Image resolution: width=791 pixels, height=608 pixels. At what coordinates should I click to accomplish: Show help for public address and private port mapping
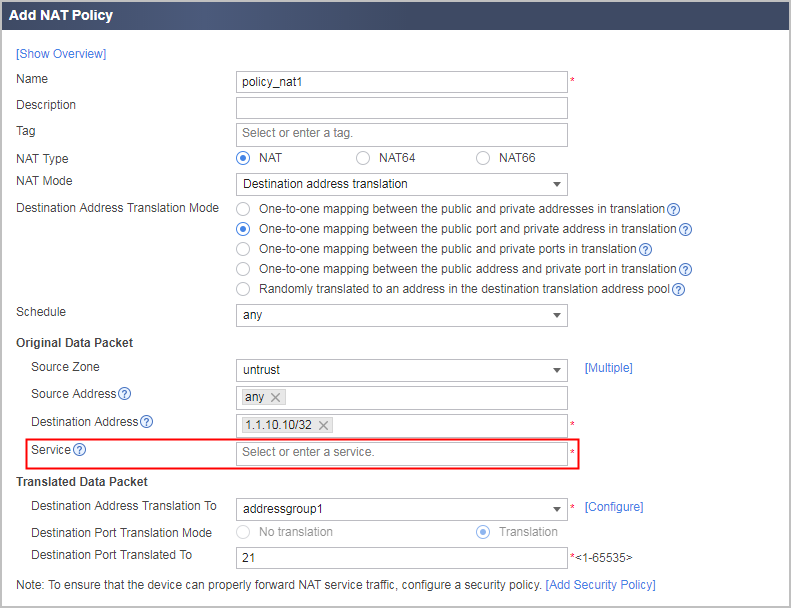685,270
